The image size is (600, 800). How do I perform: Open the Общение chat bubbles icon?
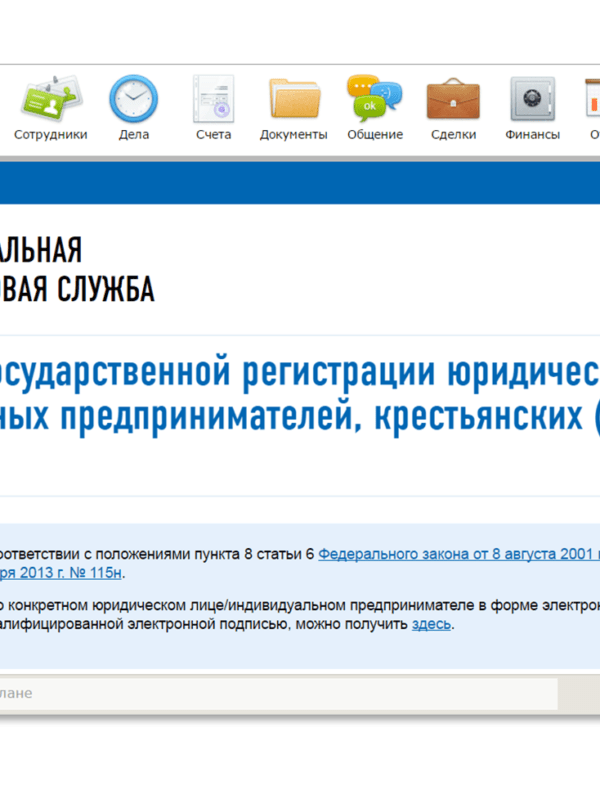374,98
